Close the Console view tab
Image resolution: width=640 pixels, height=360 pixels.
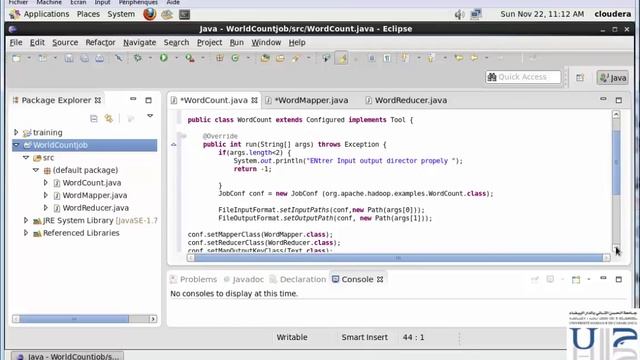click(x=380, y=280)
